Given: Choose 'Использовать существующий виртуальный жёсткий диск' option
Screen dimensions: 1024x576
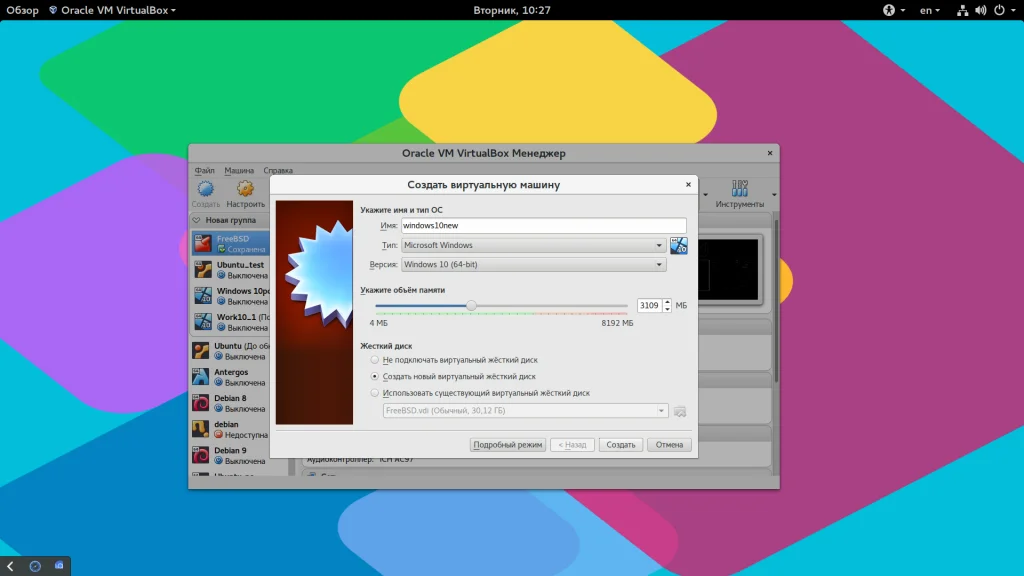Looking at the screenshot, I should pyautogui.click(x=375, y=393).
